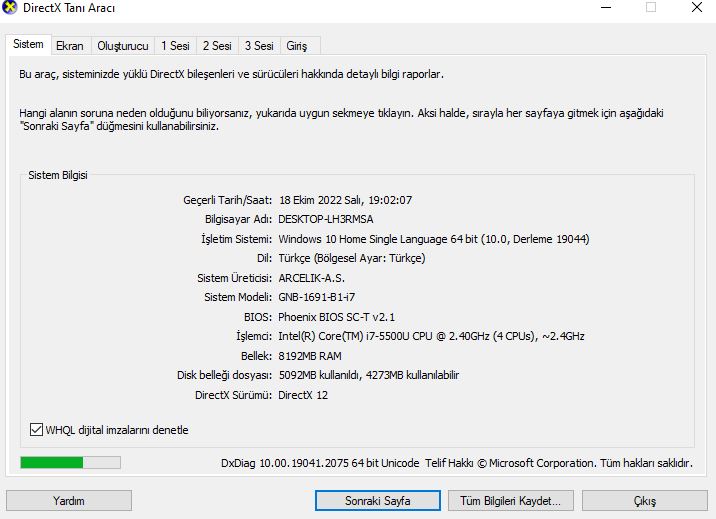Screen dimensions: 716x519
Task: Open the Ekran tab
Action: [x=70, y=46]
